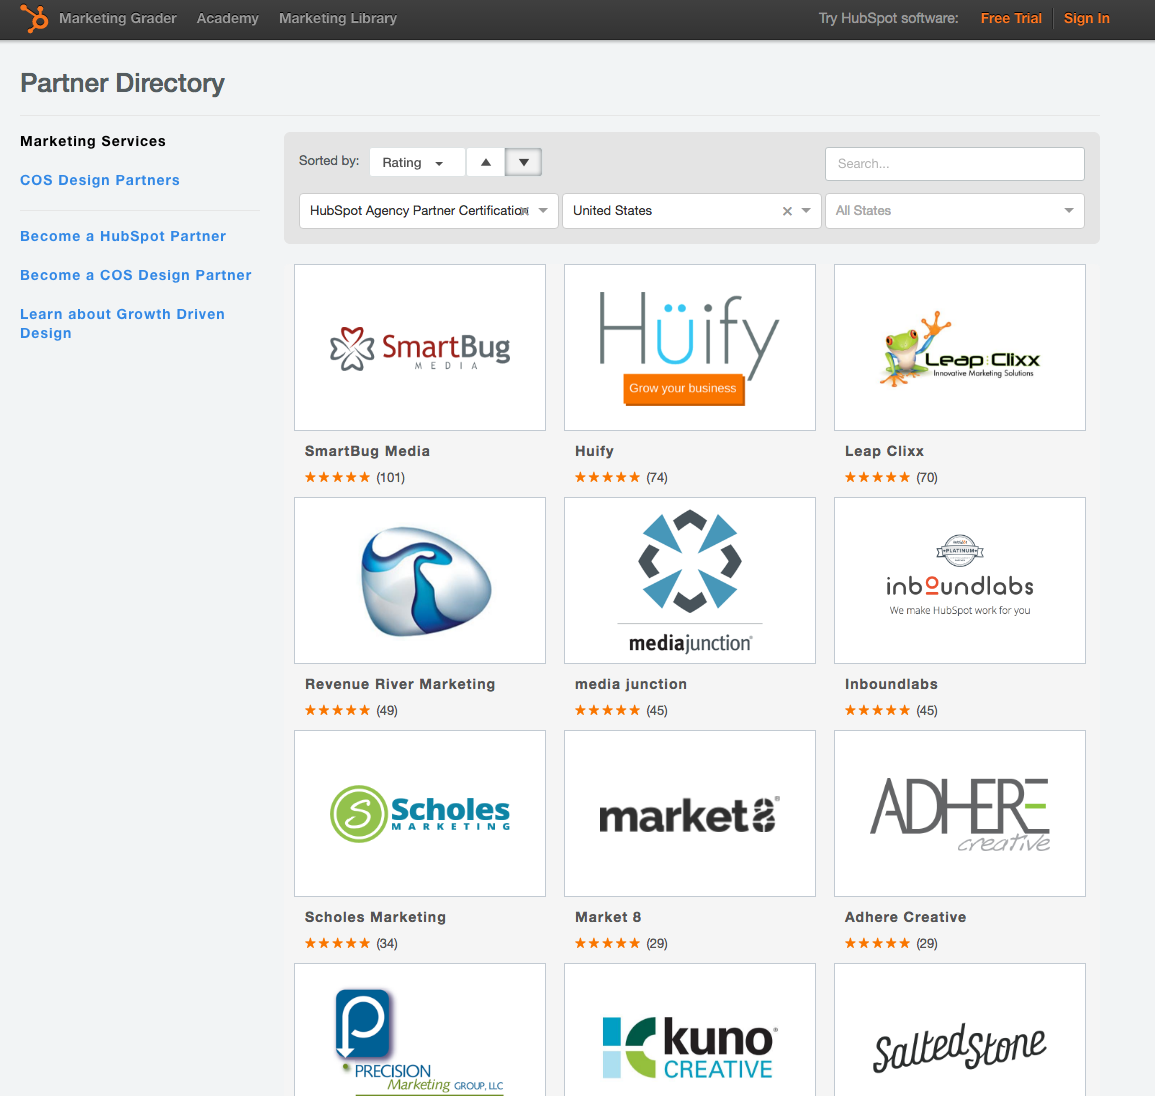Click the Leap Clixx partner name

click(x=884, y=452)
